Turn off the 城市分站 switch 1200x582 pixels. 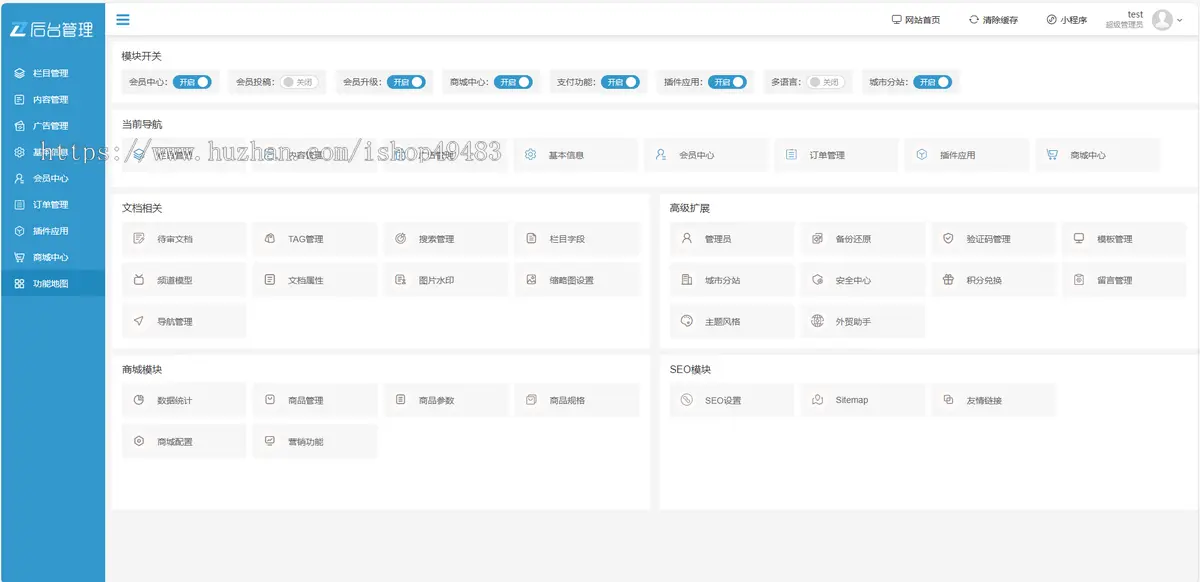[x=932, y=82]
